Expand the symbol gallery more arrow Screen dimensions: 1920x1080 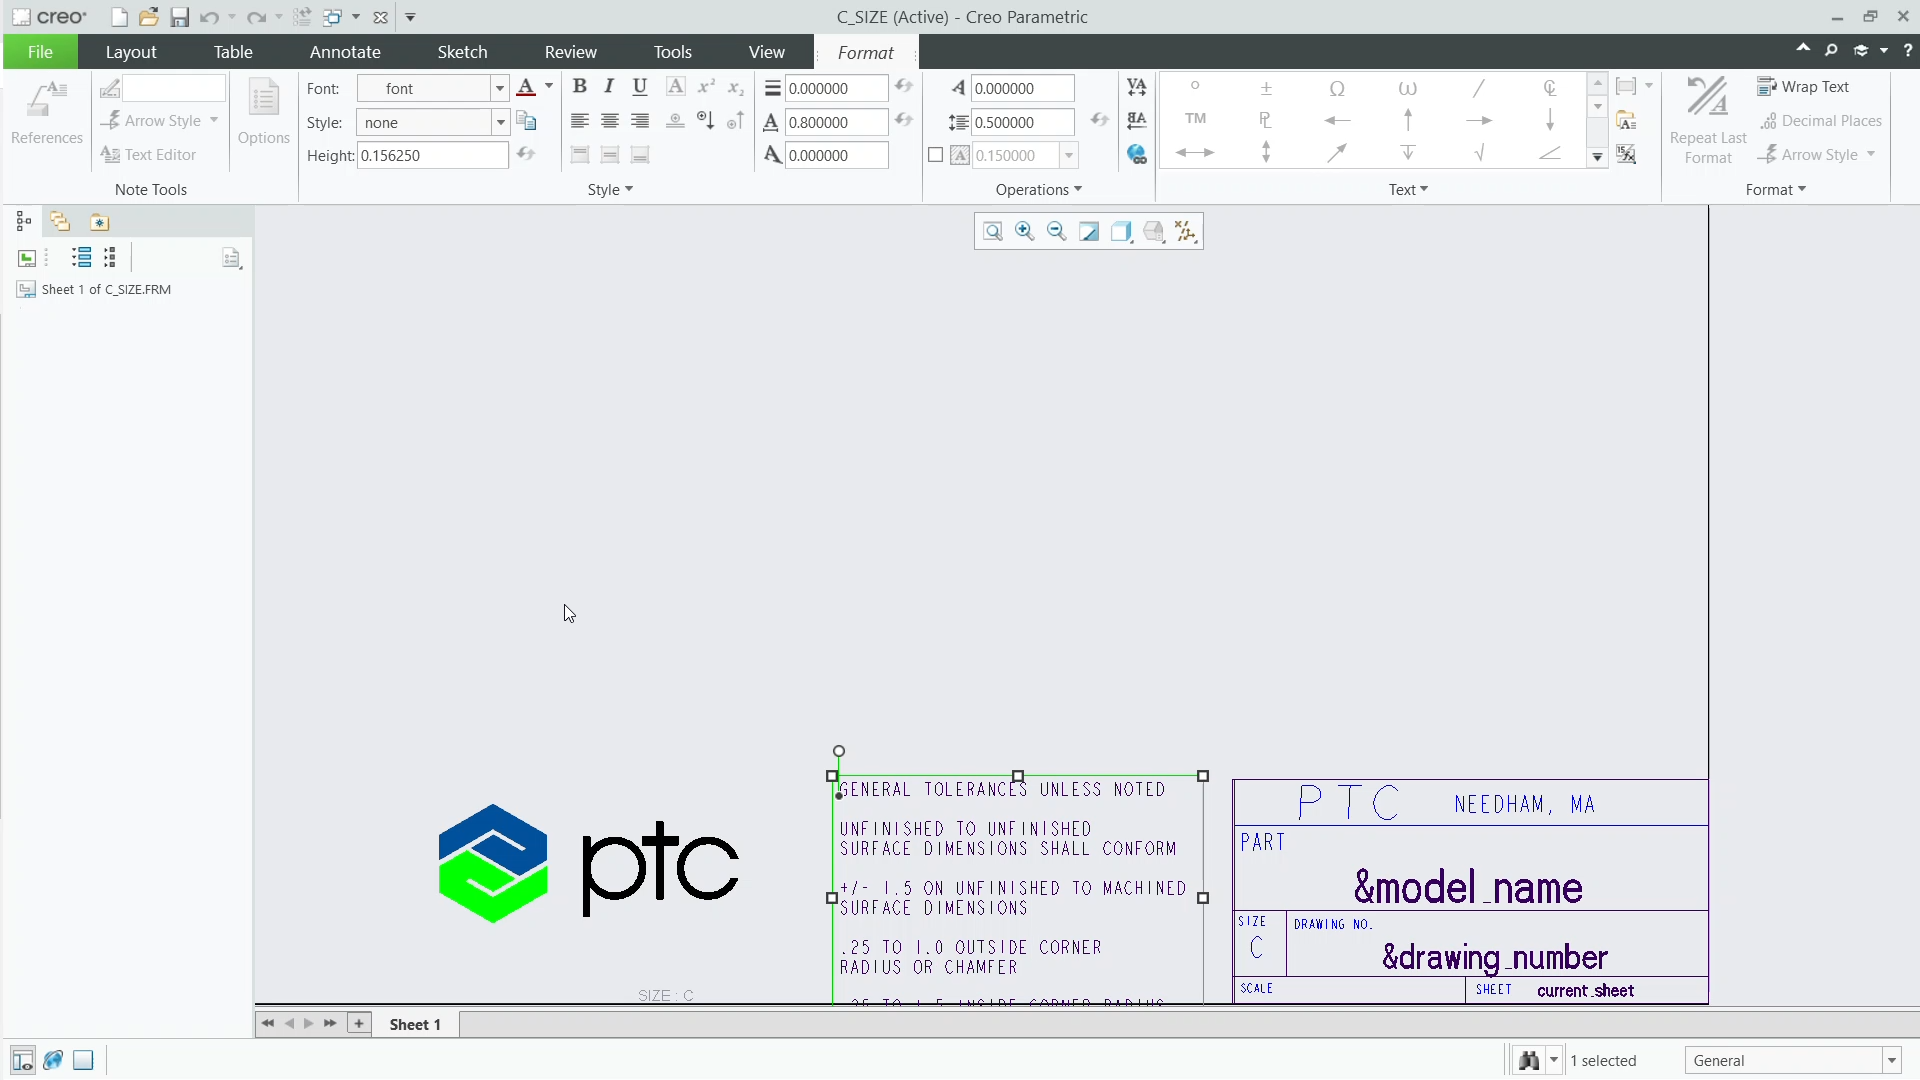tap(1597, 157)
